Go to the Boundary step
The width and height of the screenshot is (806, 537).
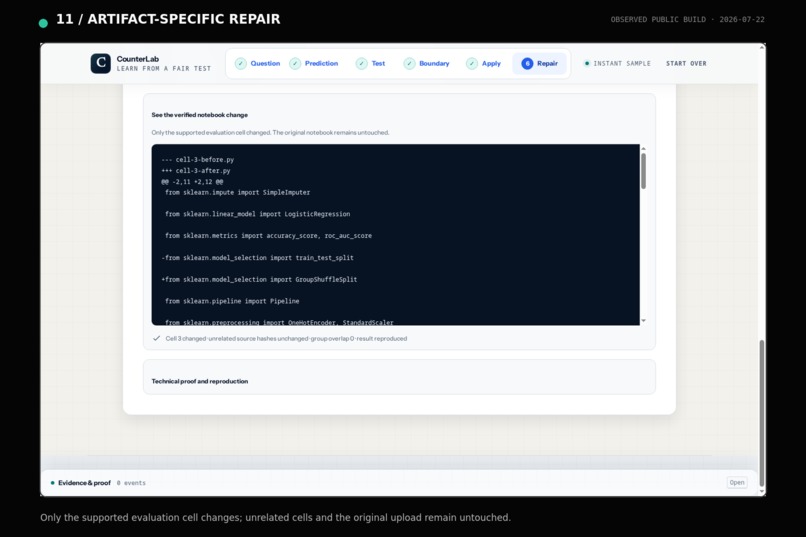pyautogui.click(x=427, y=63)
